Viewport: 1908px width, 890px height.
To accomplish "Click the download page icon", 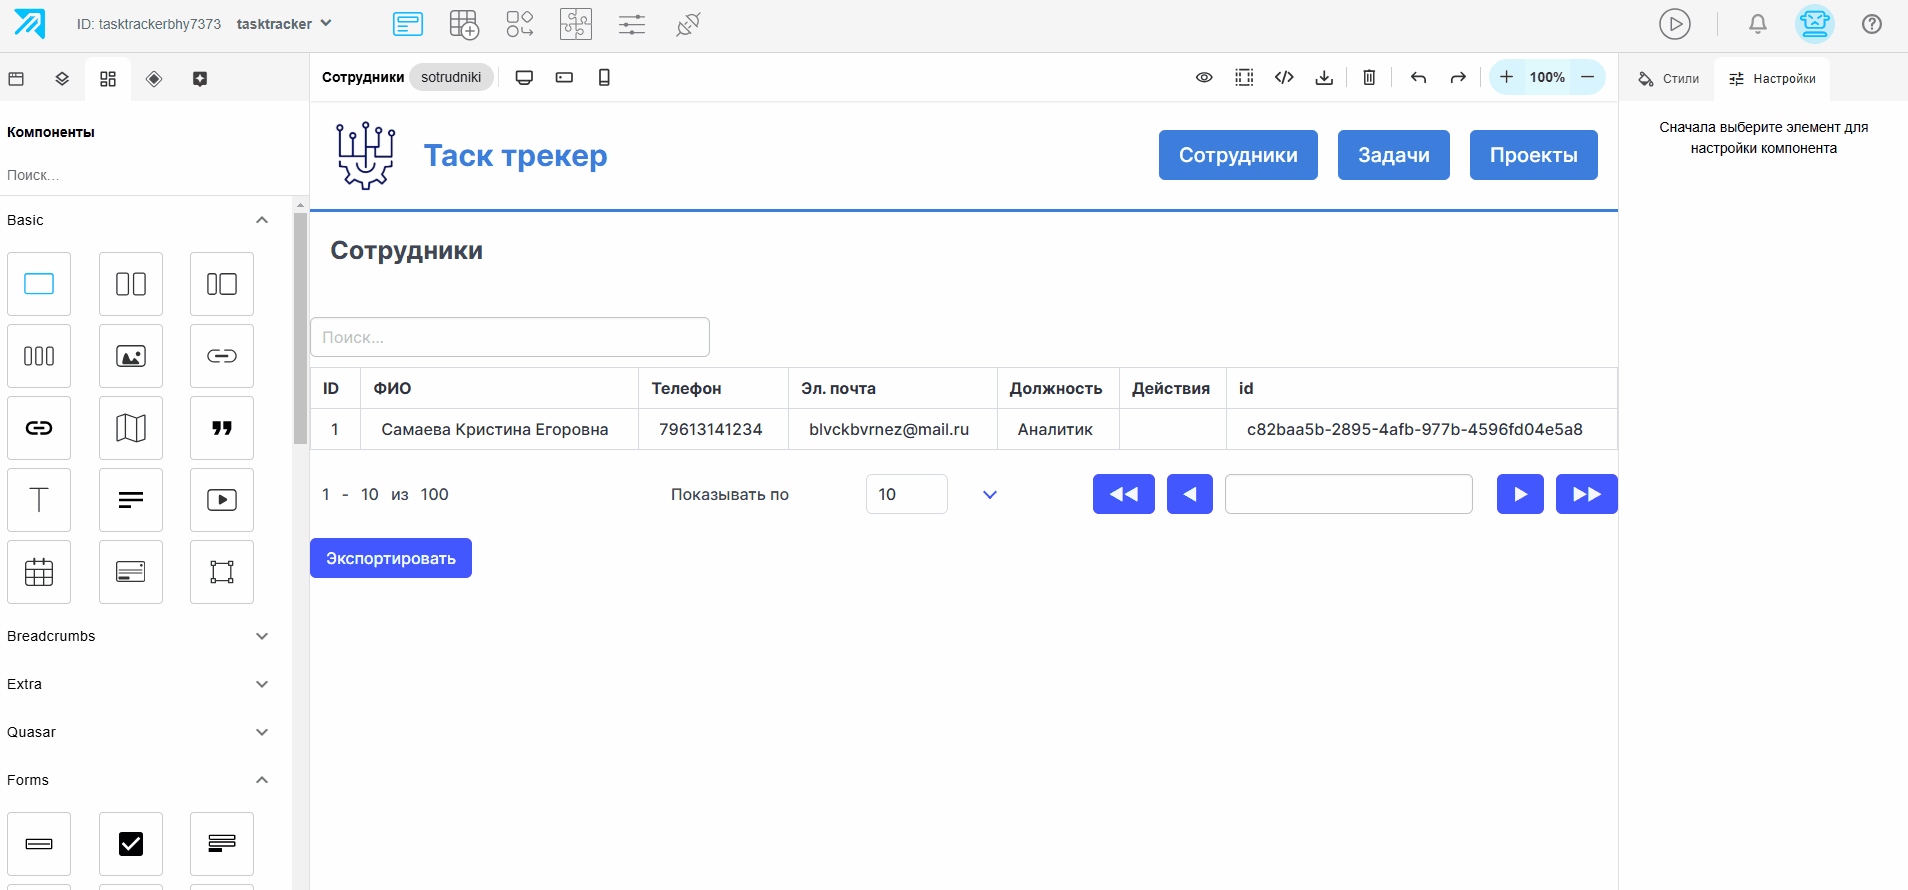I will point(1324,77).
